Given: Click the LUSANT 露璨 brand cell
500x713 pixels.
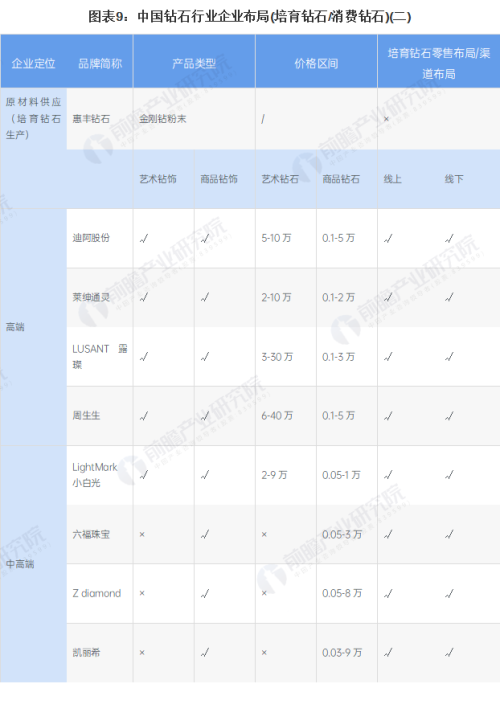Looking at the screenshot, I should point(100,356).
